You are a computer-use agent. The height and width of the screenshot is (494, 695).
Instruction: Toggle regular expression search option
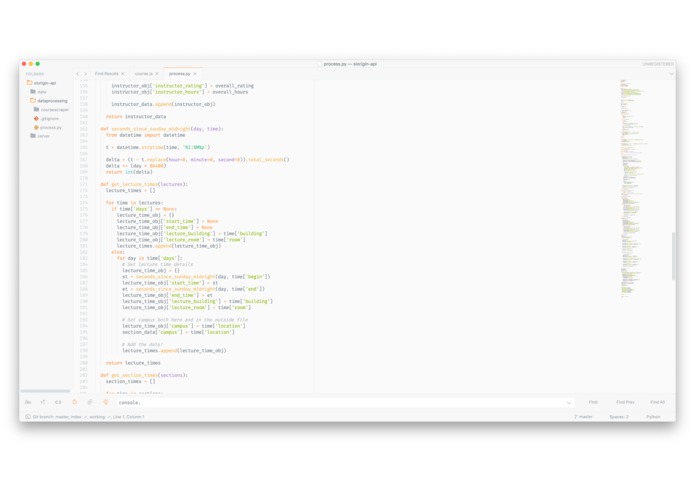coord(28,402)
